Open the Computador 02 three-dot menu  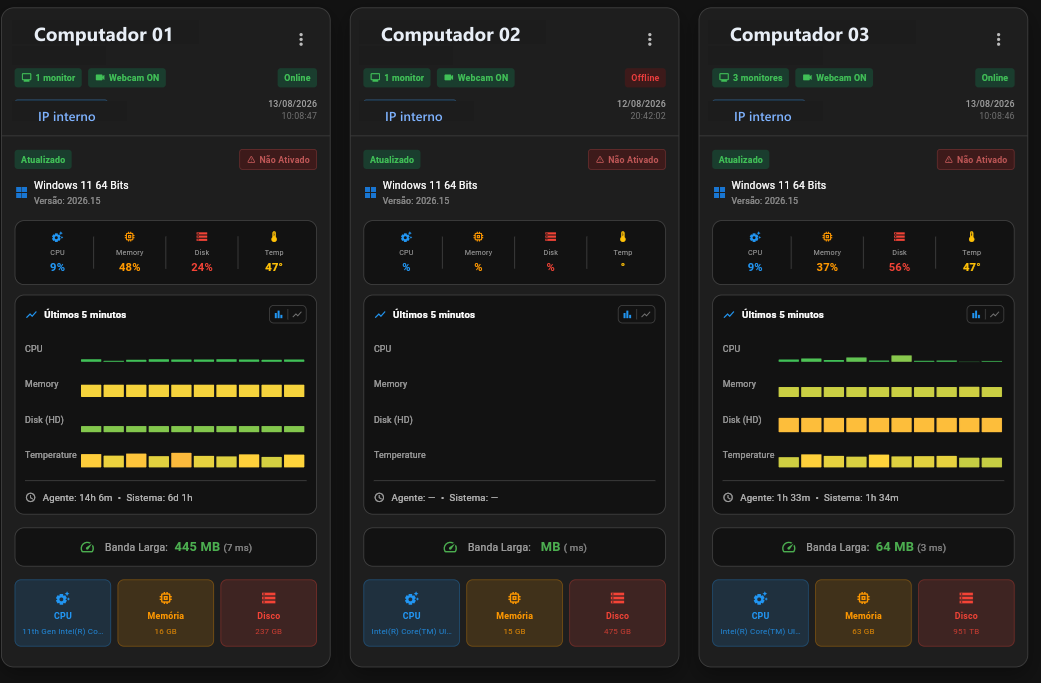click(649, 40)
